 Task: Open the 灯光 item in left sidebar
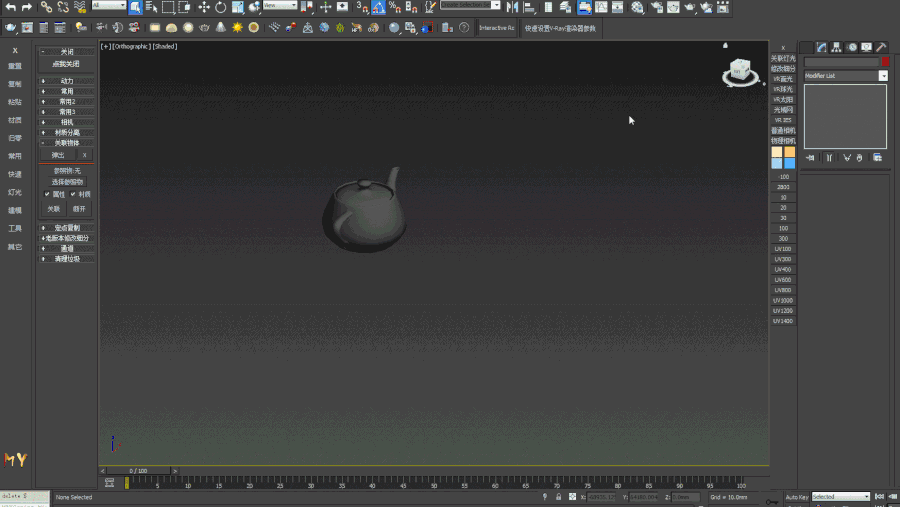15,192
